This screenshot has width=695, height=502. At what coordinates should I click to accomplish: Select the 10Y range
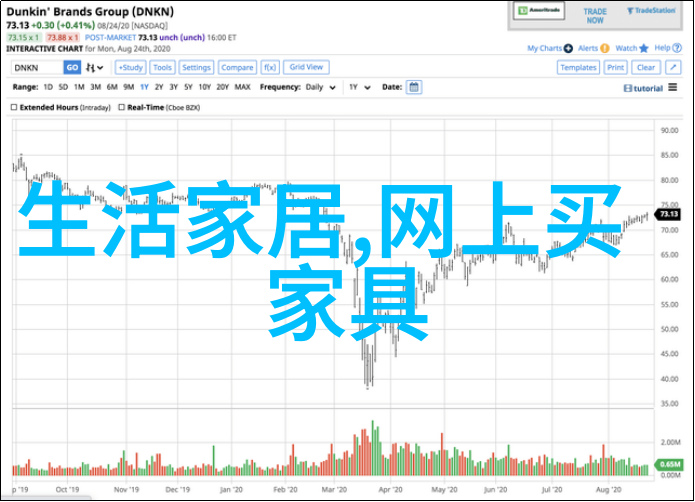204,87
